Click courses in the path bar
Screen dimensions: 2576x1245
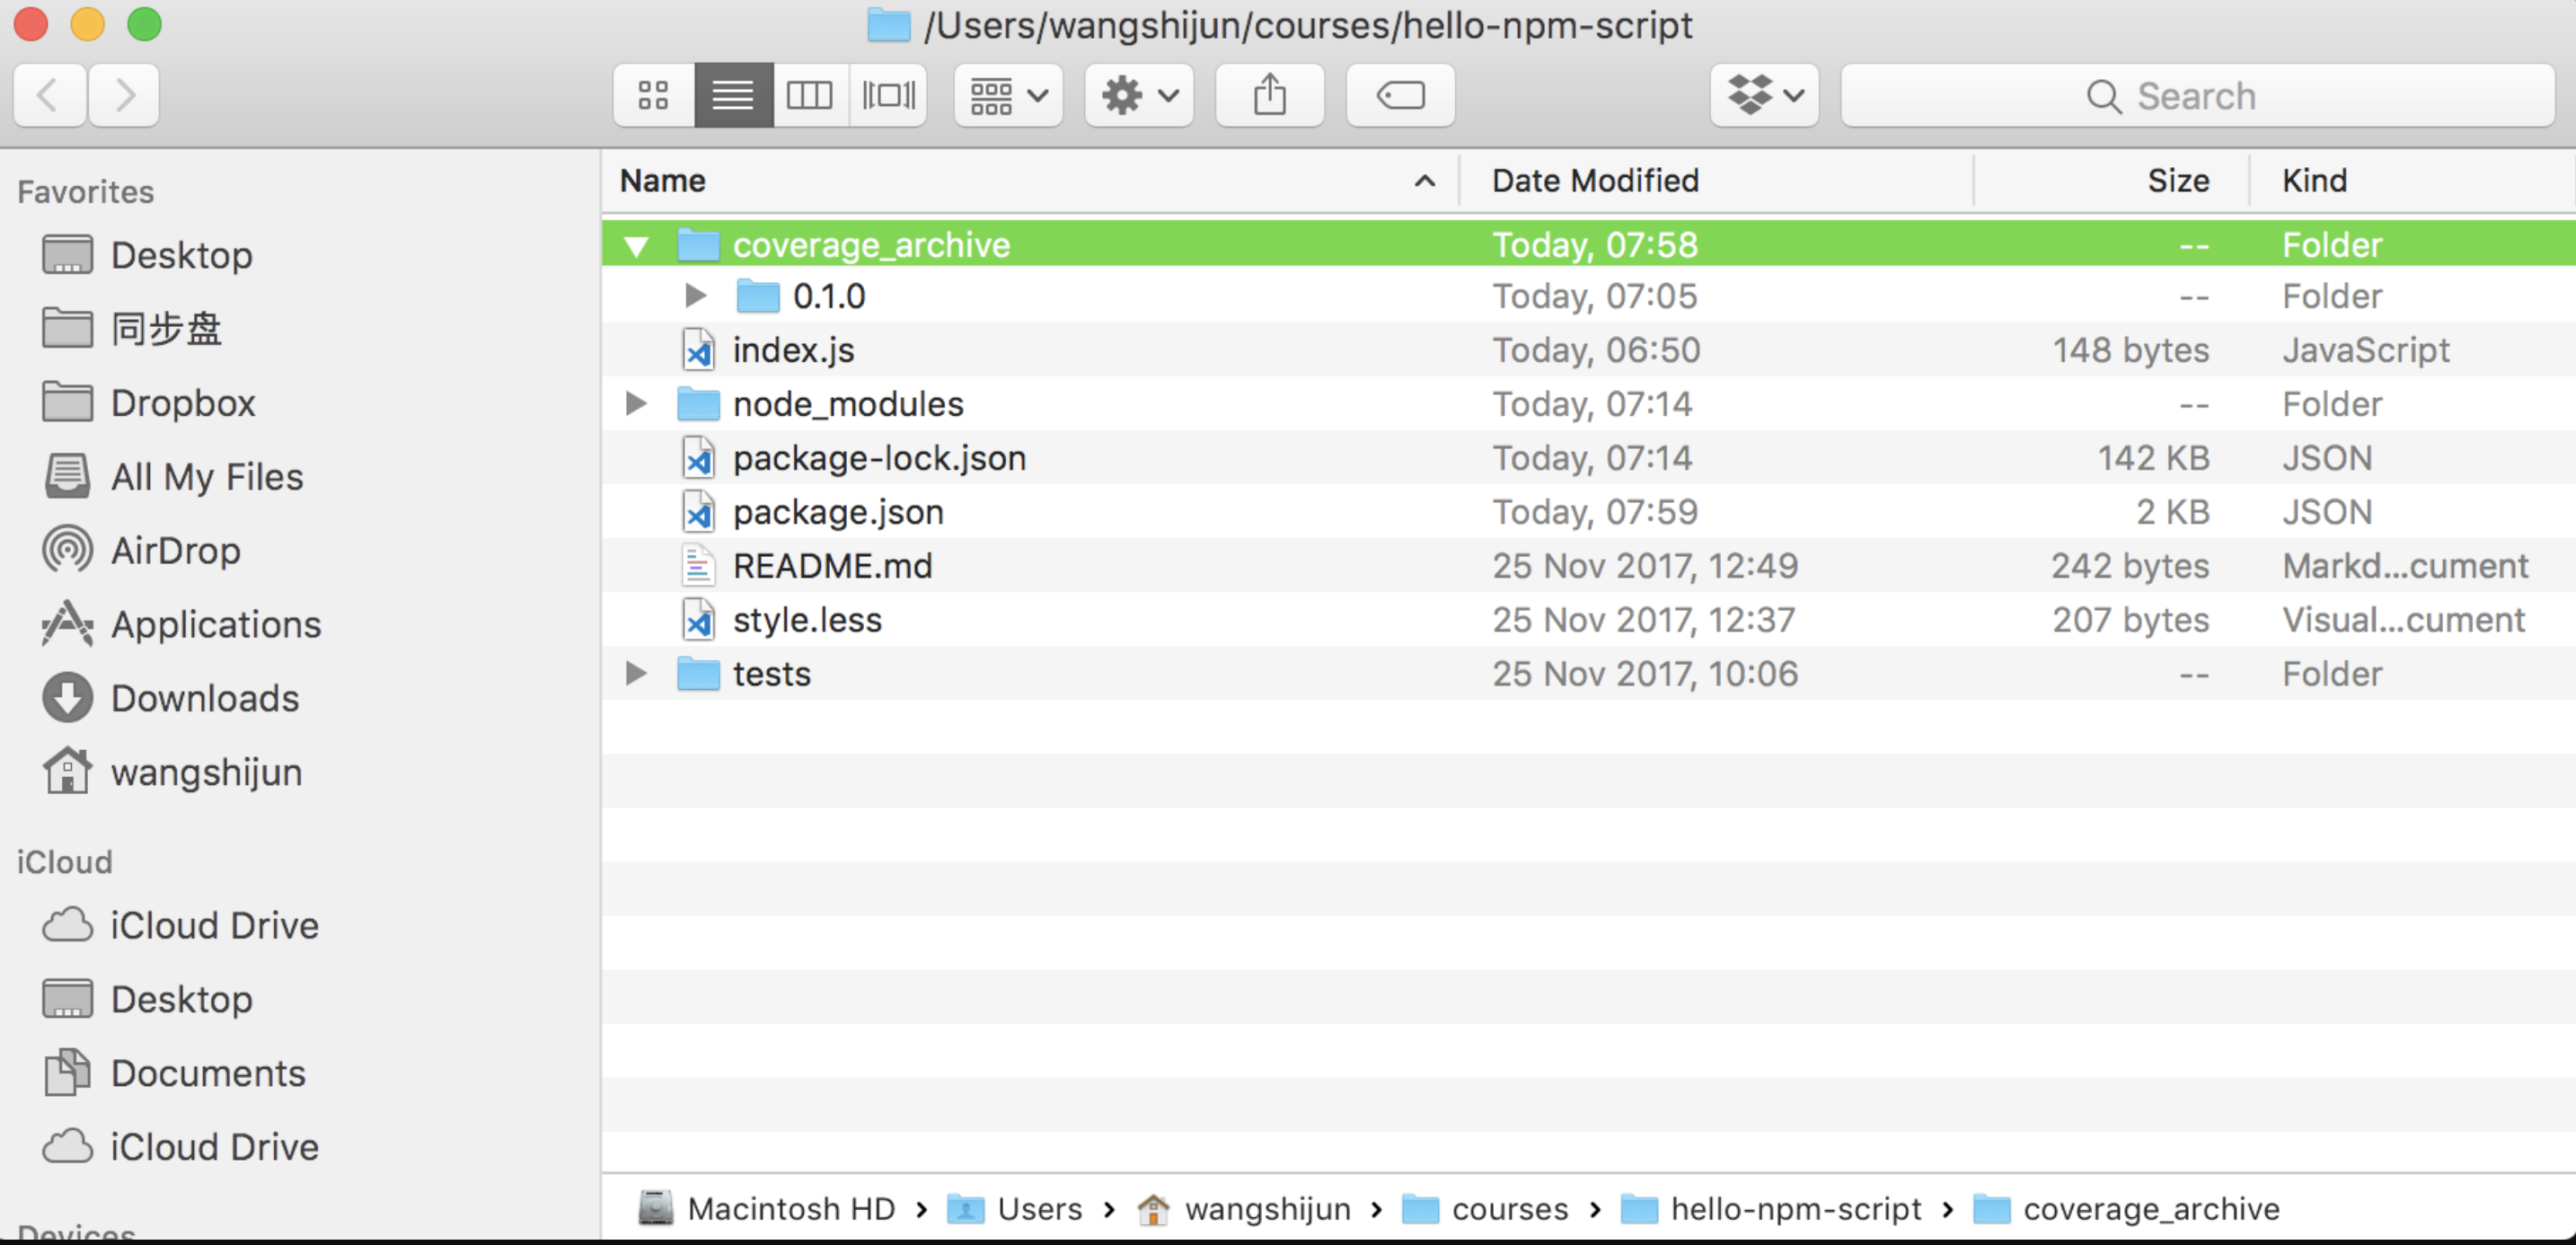[1508, 1209]
